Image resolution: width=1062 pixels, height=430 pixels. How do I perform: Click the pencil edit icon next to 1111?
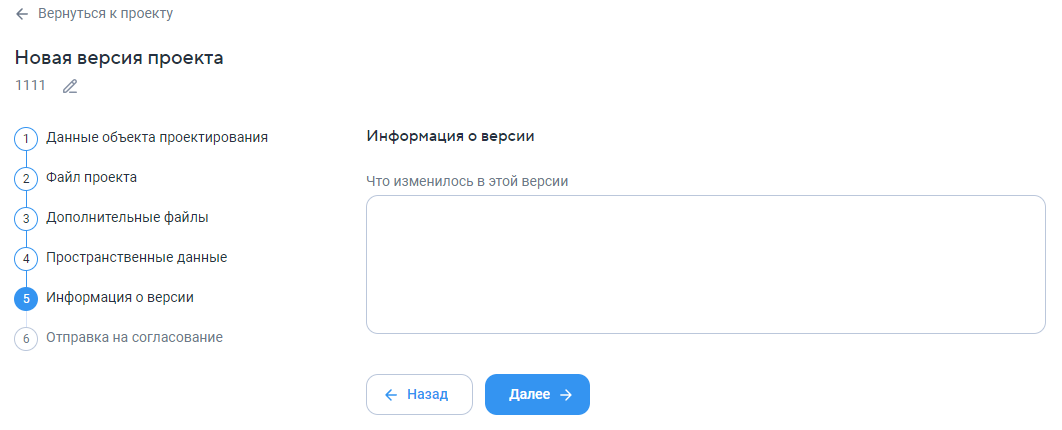pyautogui.click(x=70, y=87)
